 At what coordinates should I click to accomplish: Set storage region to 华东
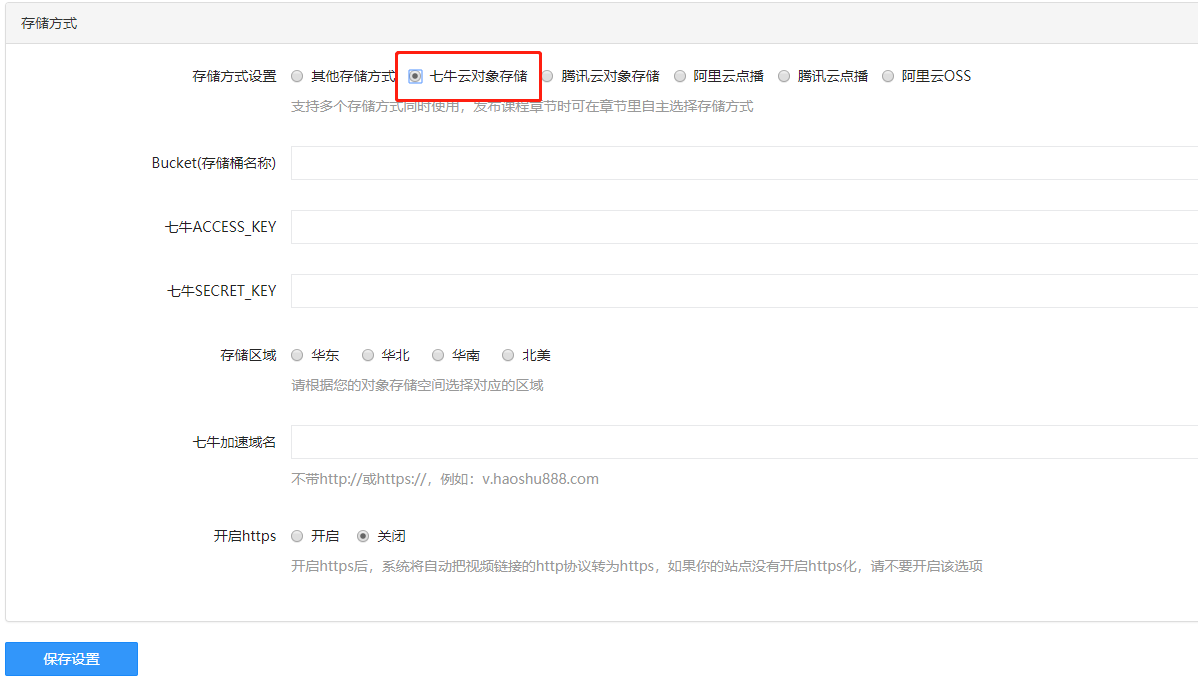tap(297, 355)
